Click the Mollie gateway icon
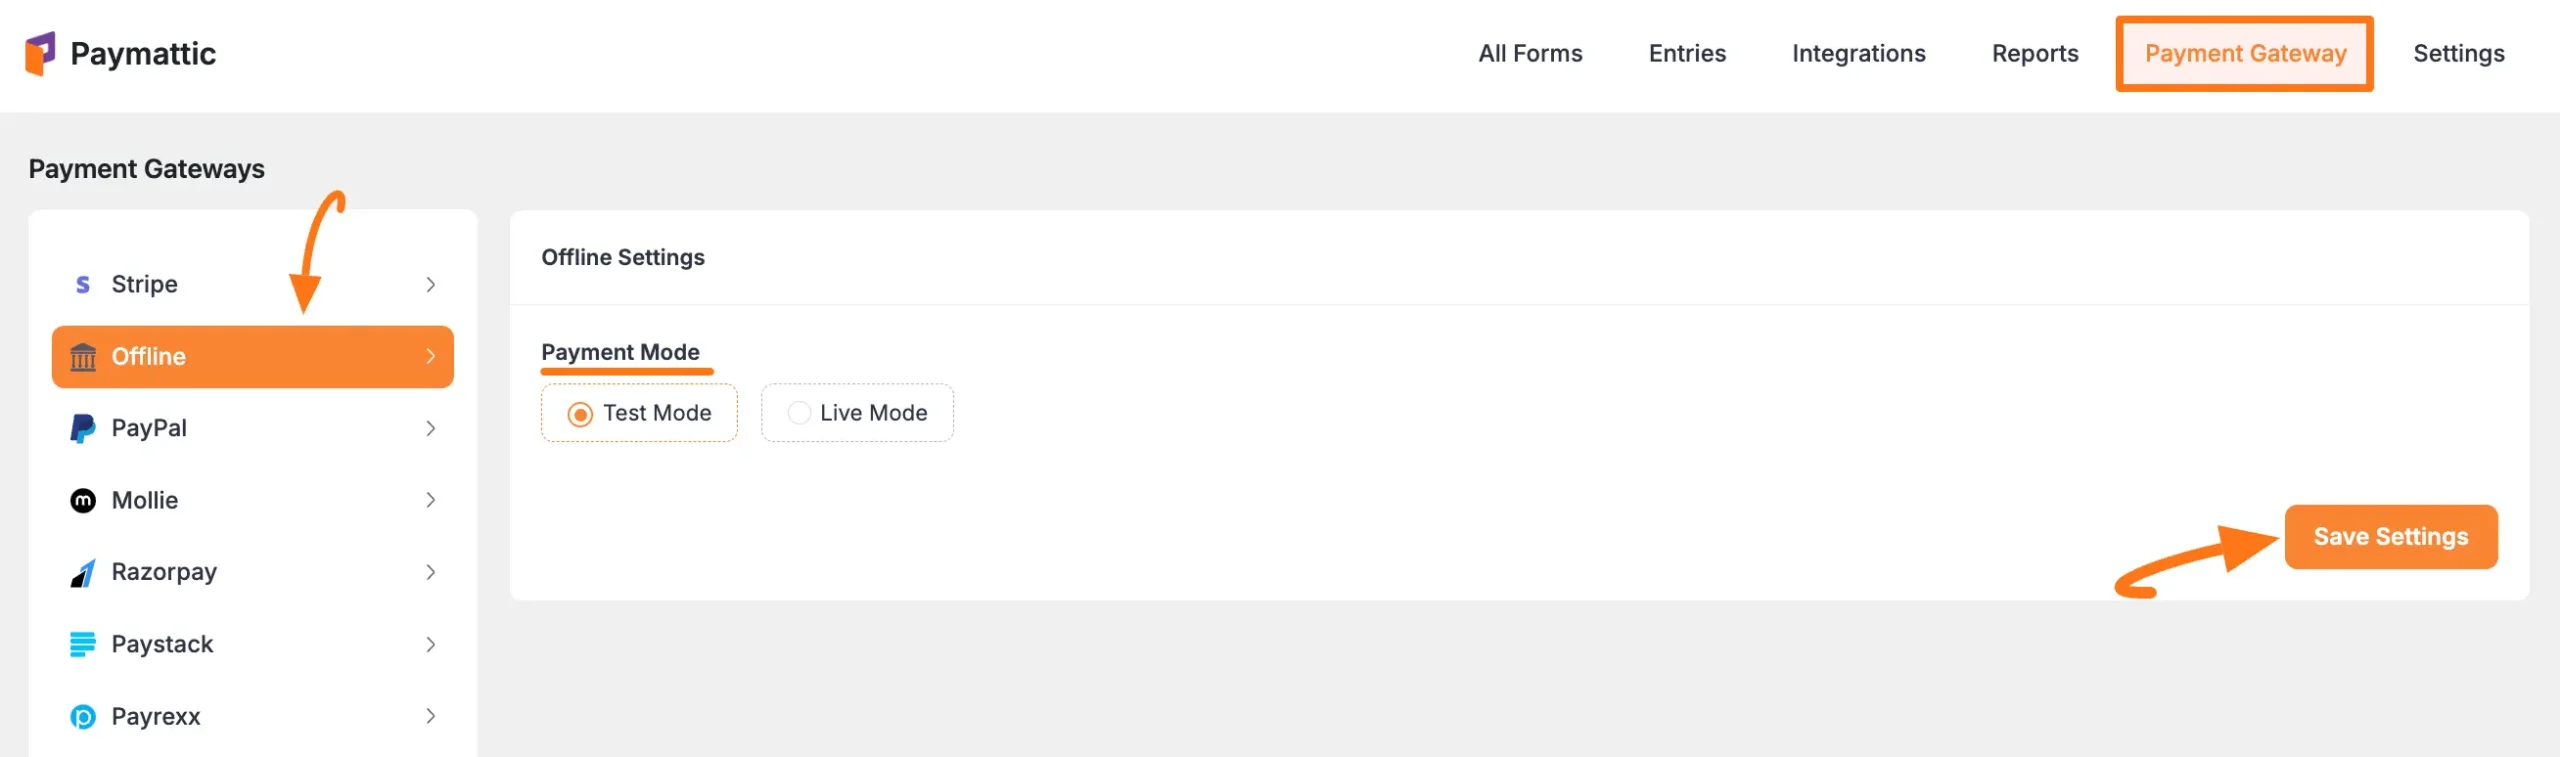The height and width of the screenshot is (757, 2560). tap(84, 500)
